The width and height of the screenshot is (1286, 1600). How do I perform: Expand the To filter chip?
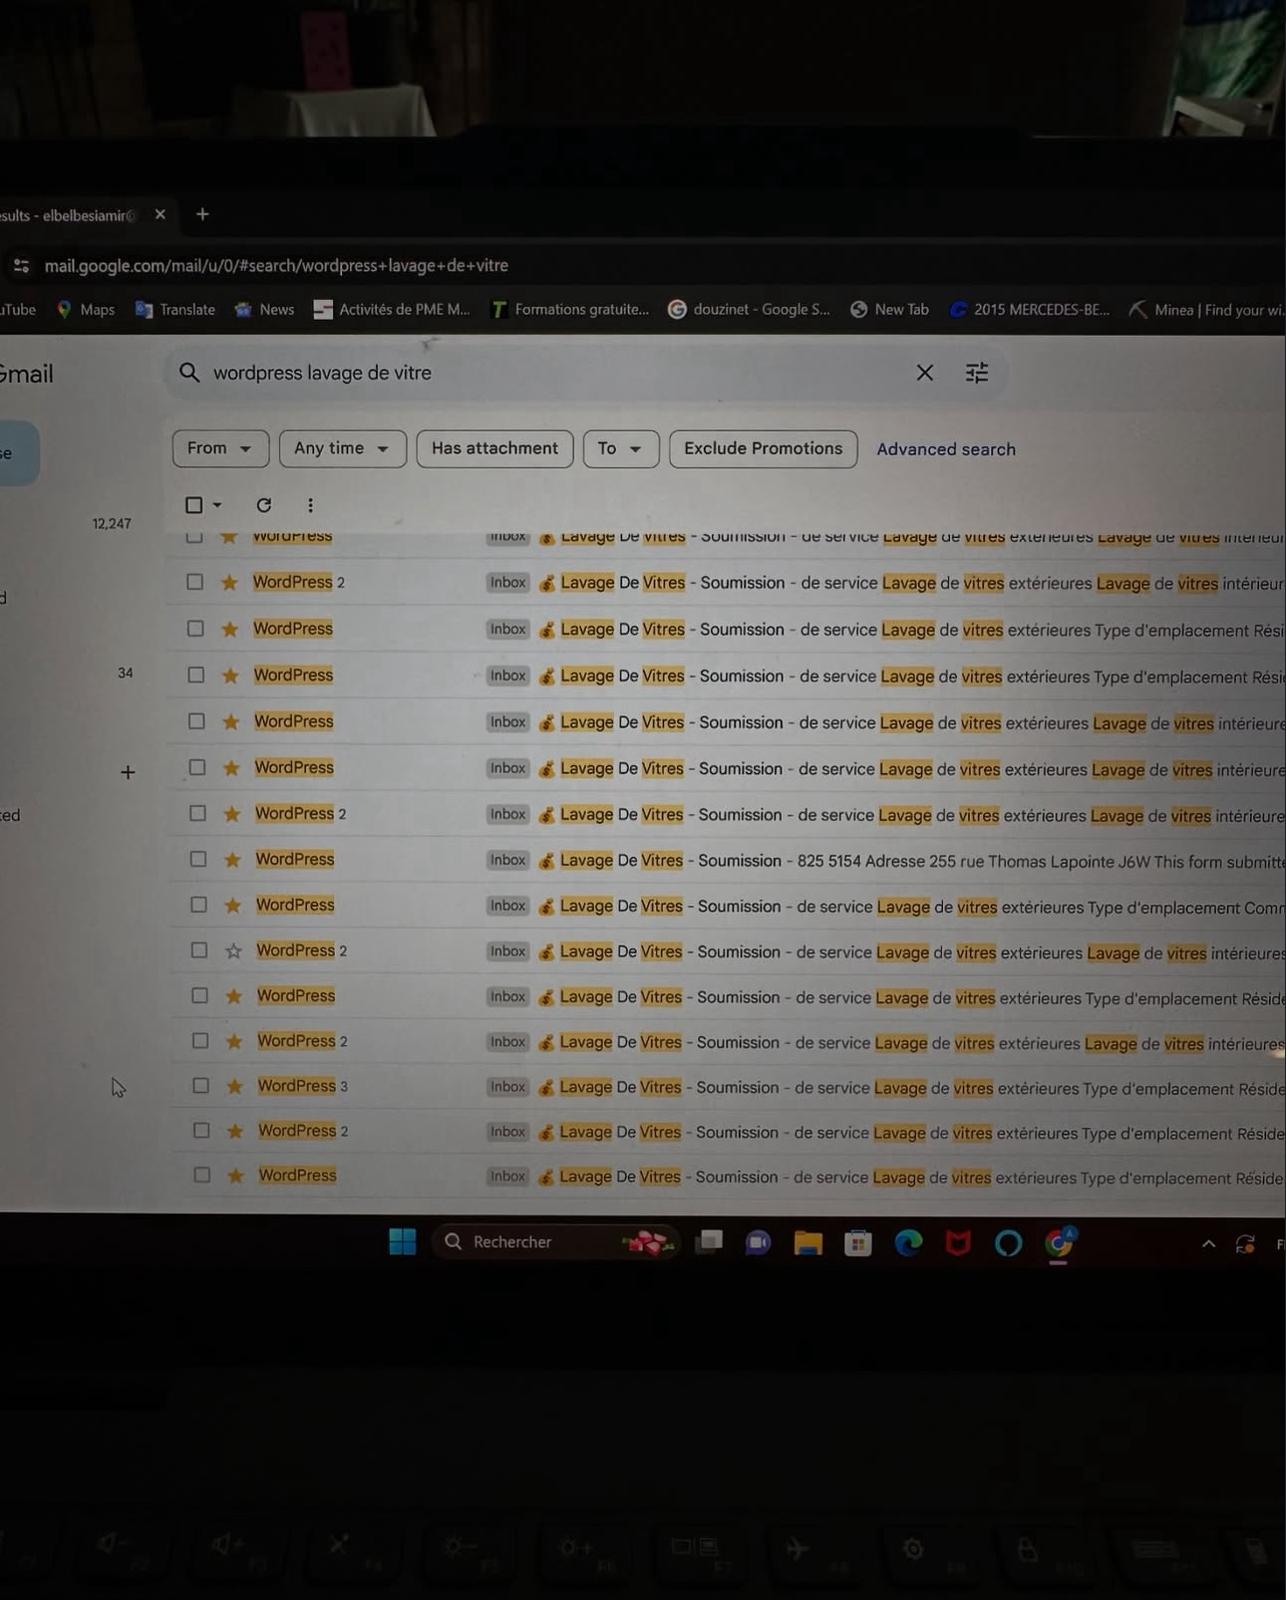click(x=621, y=449)
